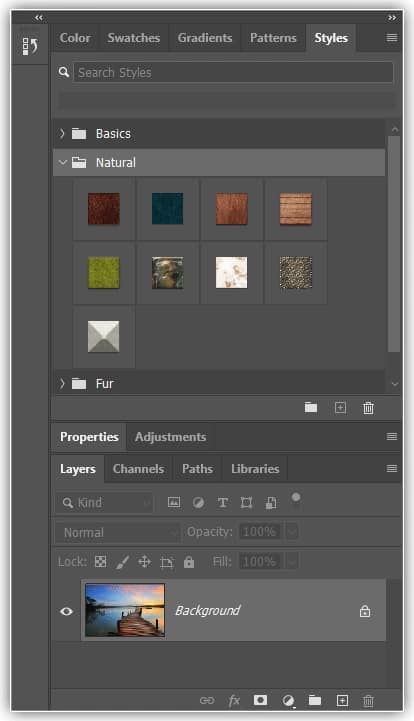Toggle prevent artboard auto-nesting lock
Image resolution: width=414 pixels, height=721 pixels.
(x=167, y=562)
